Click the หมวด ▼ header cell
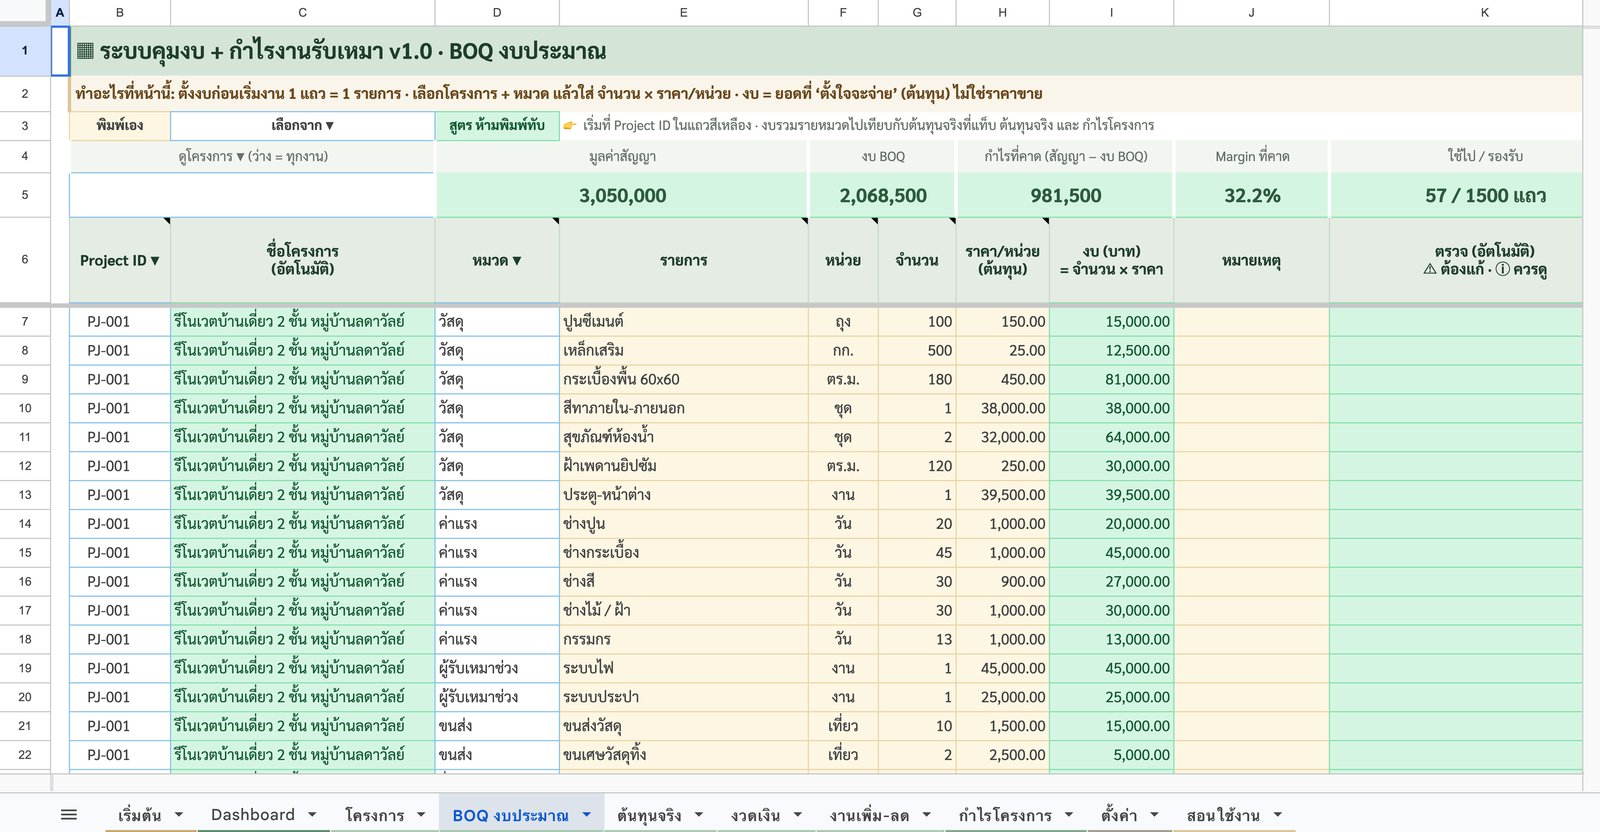The height and width of the screenshot is (832, 1600). 497,260
